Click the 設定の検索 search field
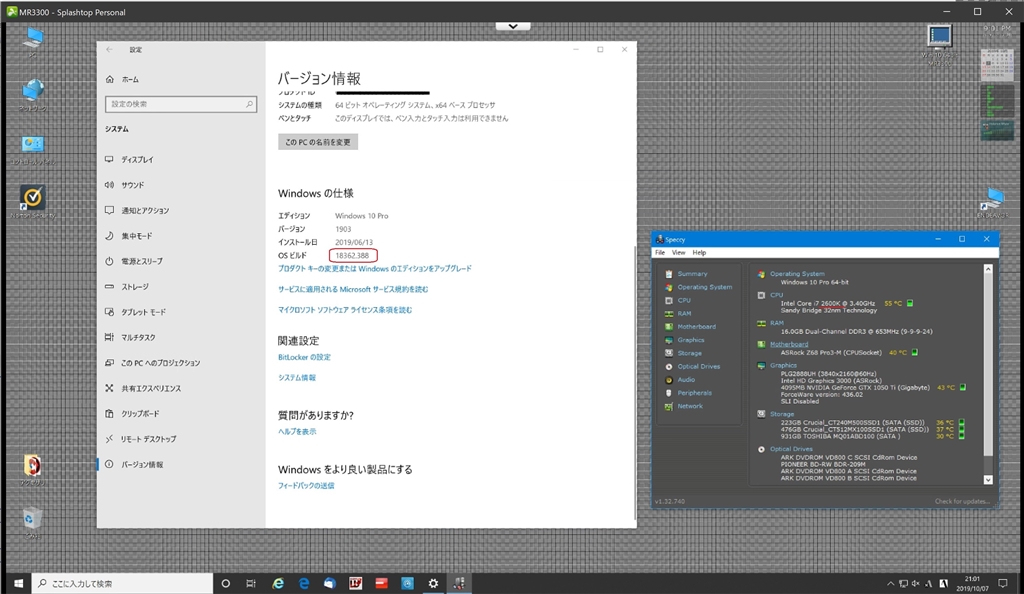The image size is (1024, 594). point(181,104)
